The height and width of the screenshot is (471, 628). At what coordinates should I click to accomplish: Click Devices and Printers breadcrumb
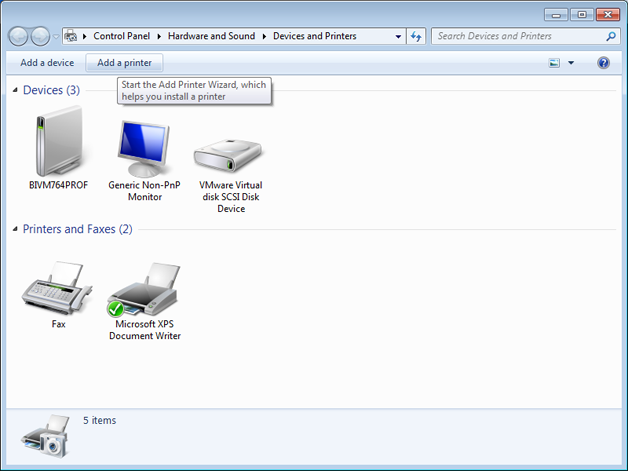(x=315, y=36)
